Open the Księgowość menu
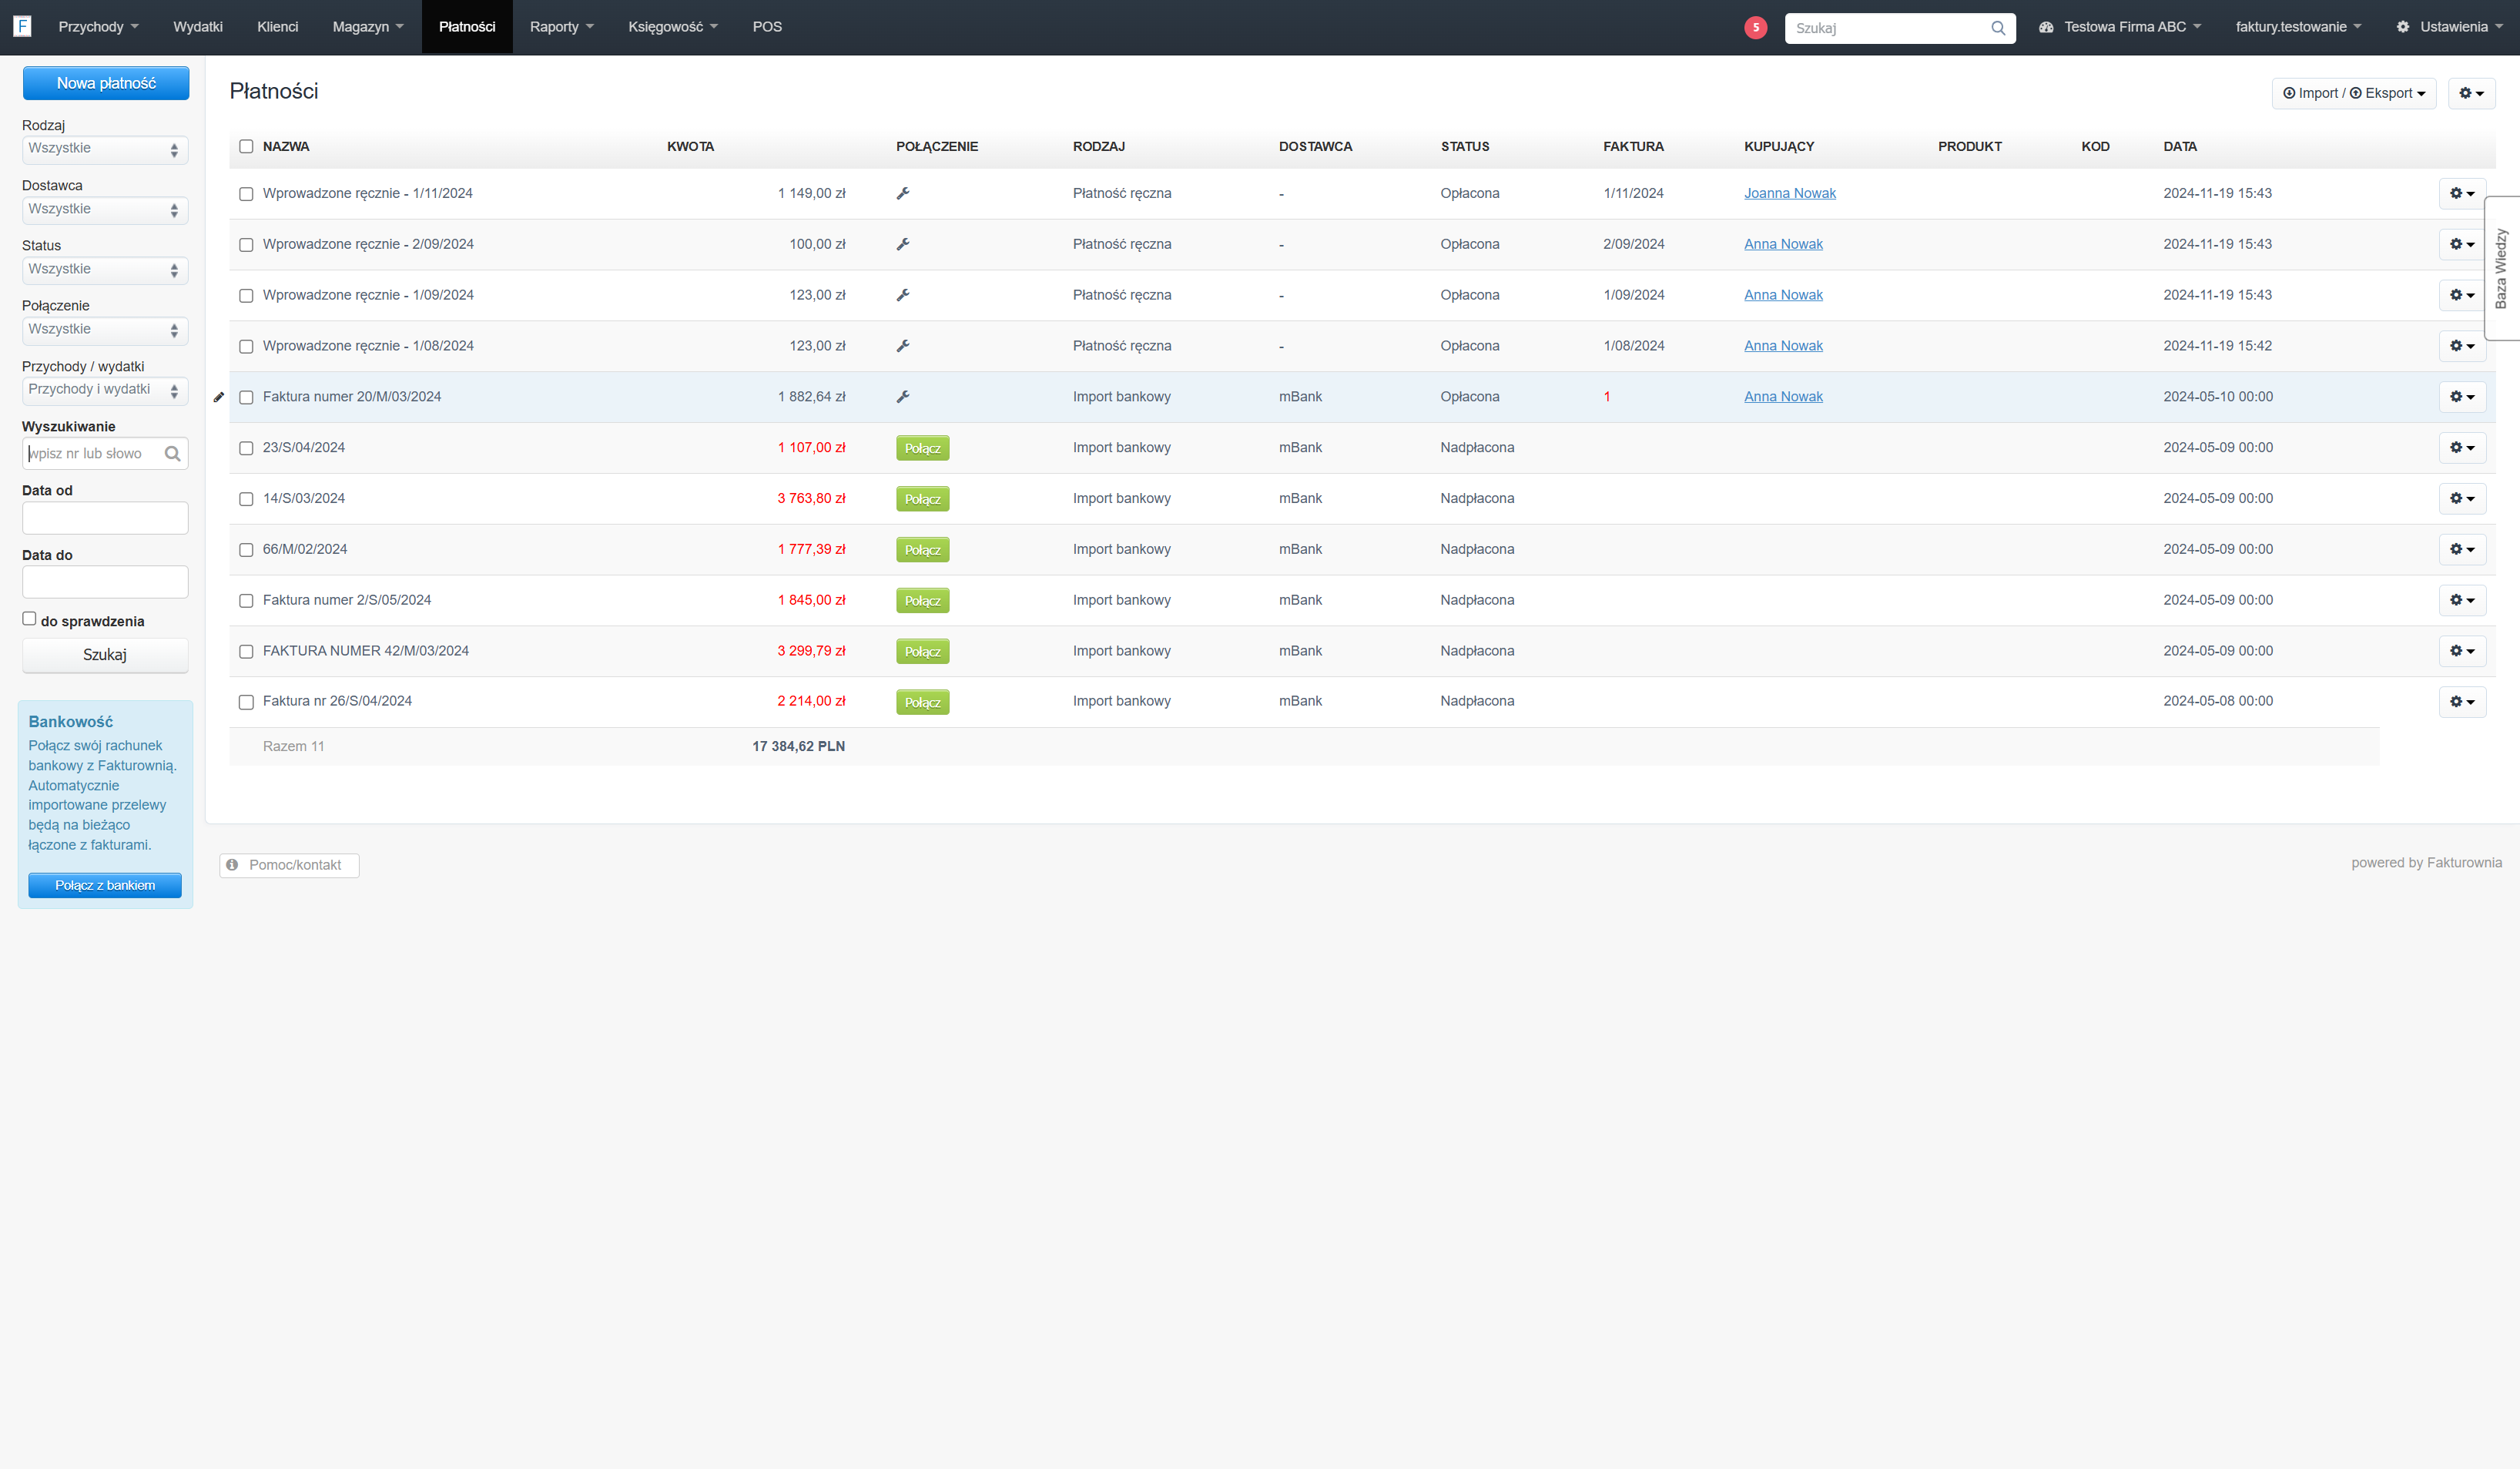This screenshot has width=2520, height=1469. [x=673, y=27]
